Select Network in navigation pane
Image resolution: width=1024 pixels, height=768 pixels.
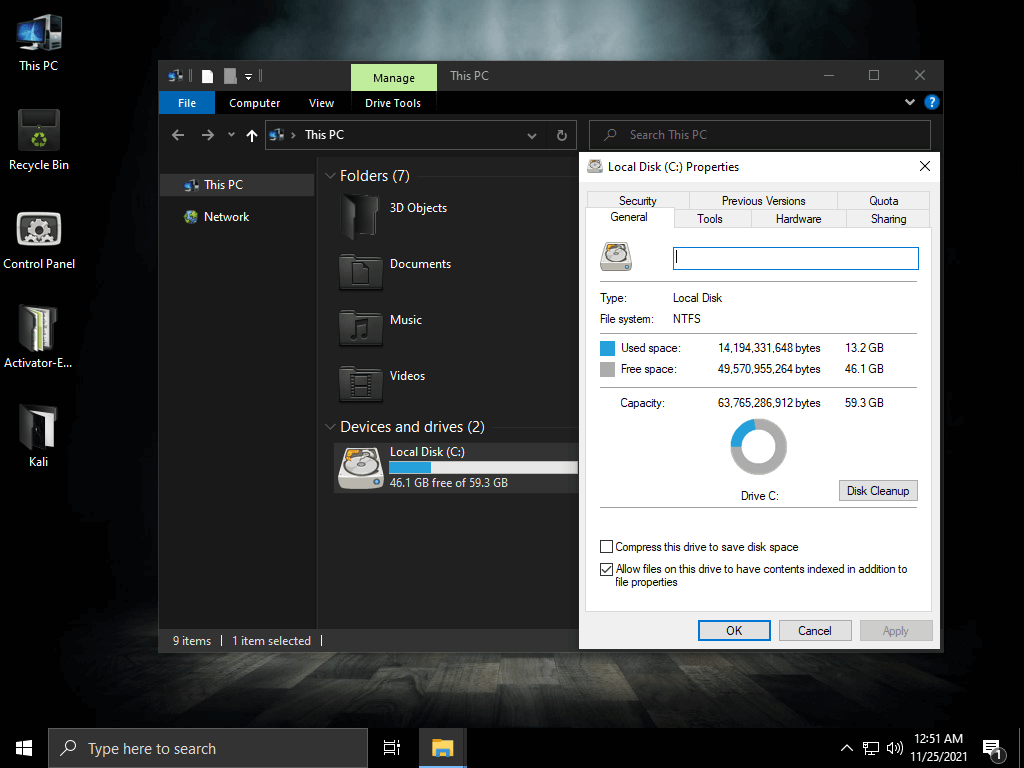point(226,217)
